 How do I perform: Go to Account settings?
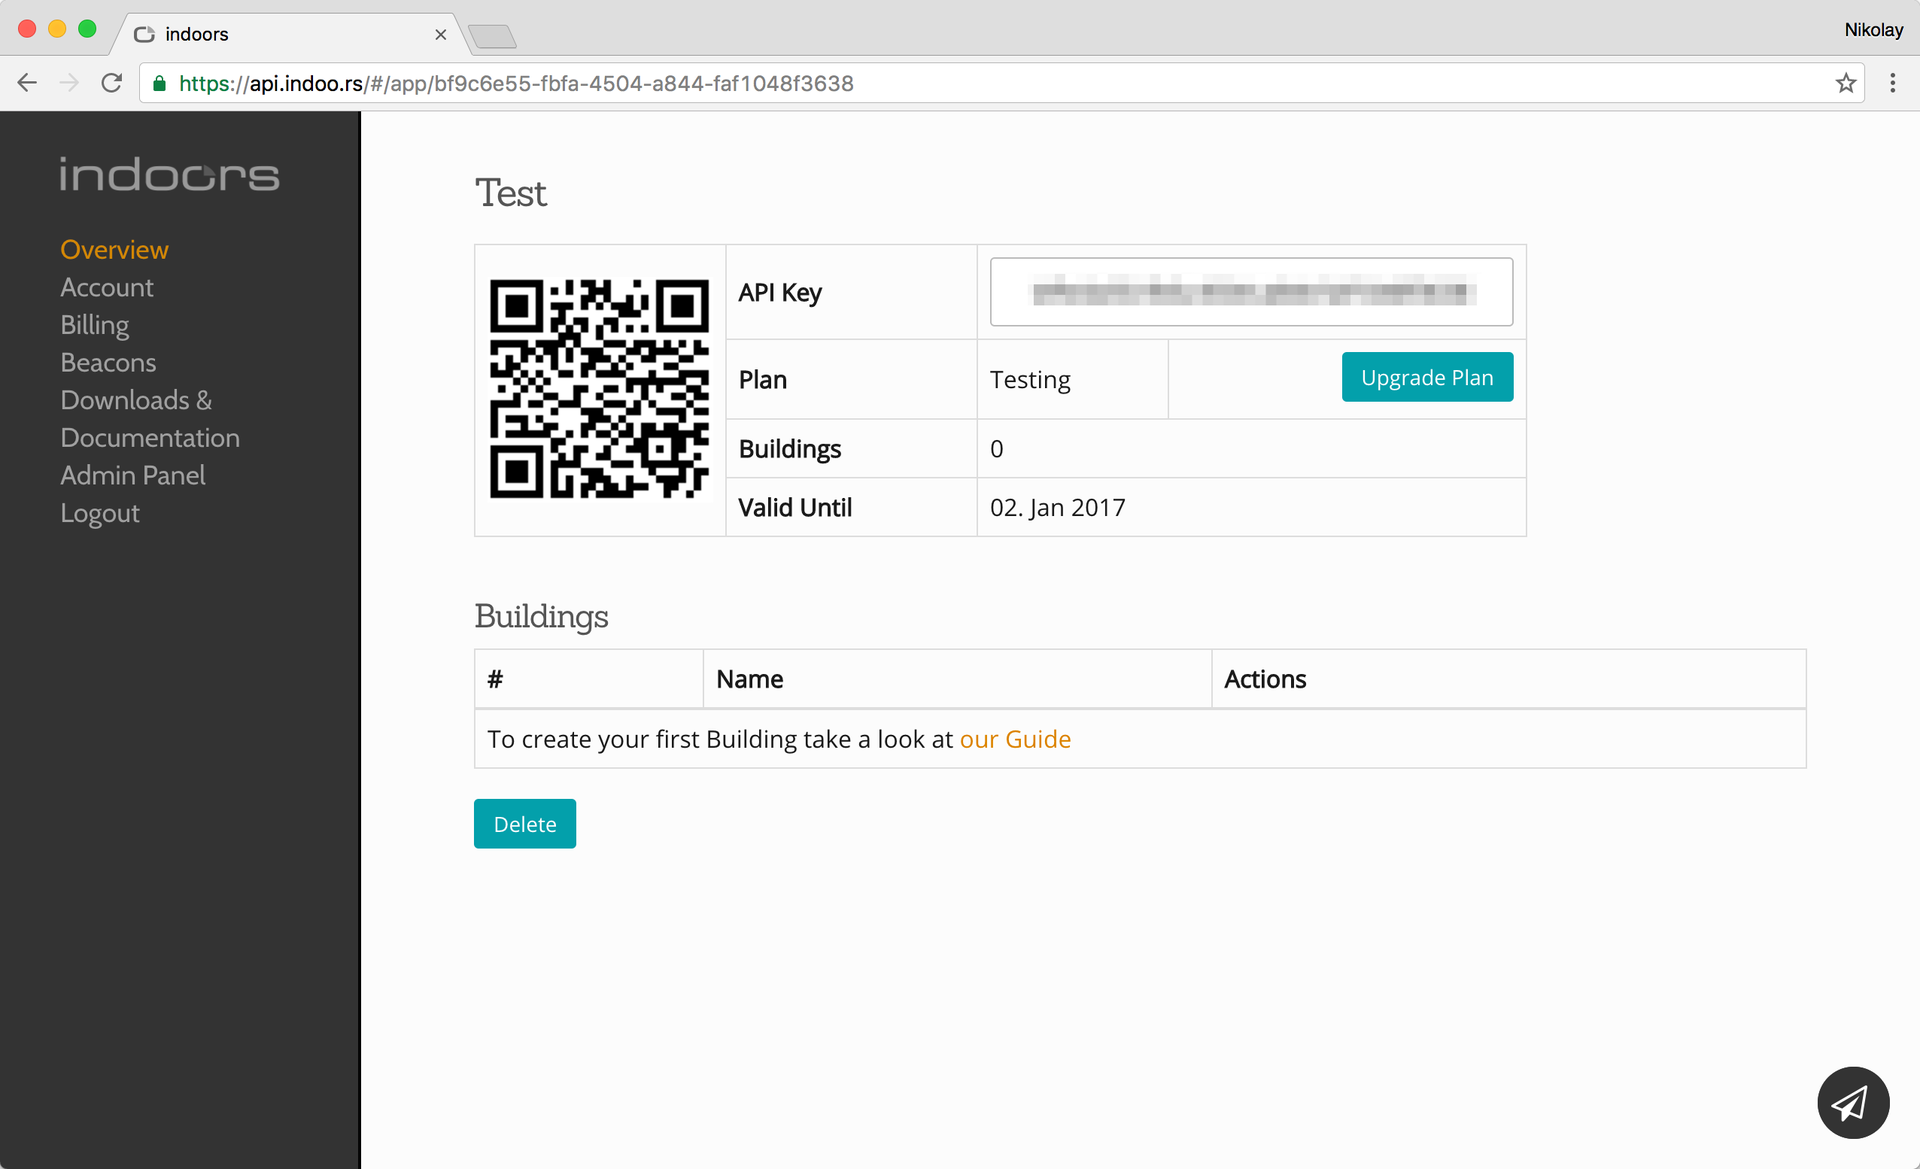point(106,287)
